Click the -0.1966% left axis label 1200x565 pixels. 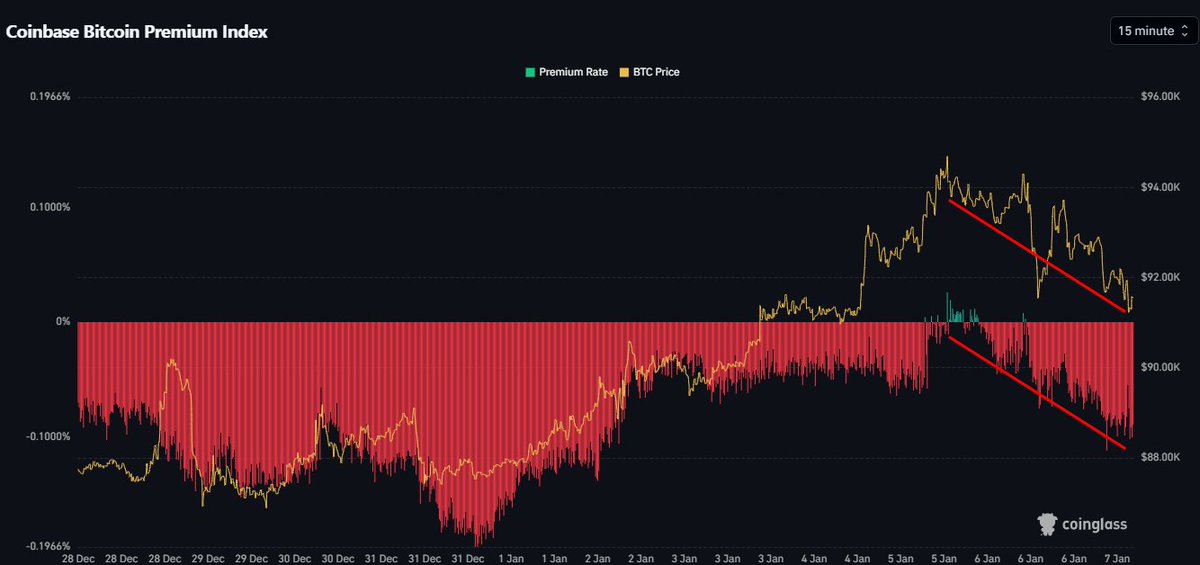(x=48, y=547)
